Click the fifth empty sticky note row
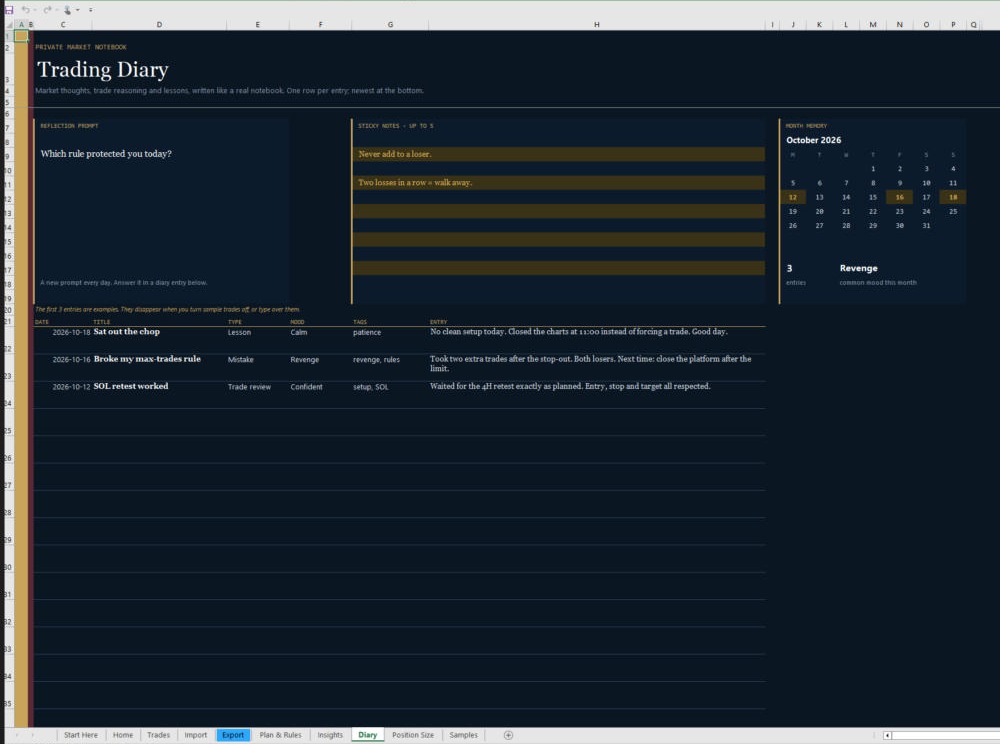Screen dimensions: 1000x744 [559, 268]
